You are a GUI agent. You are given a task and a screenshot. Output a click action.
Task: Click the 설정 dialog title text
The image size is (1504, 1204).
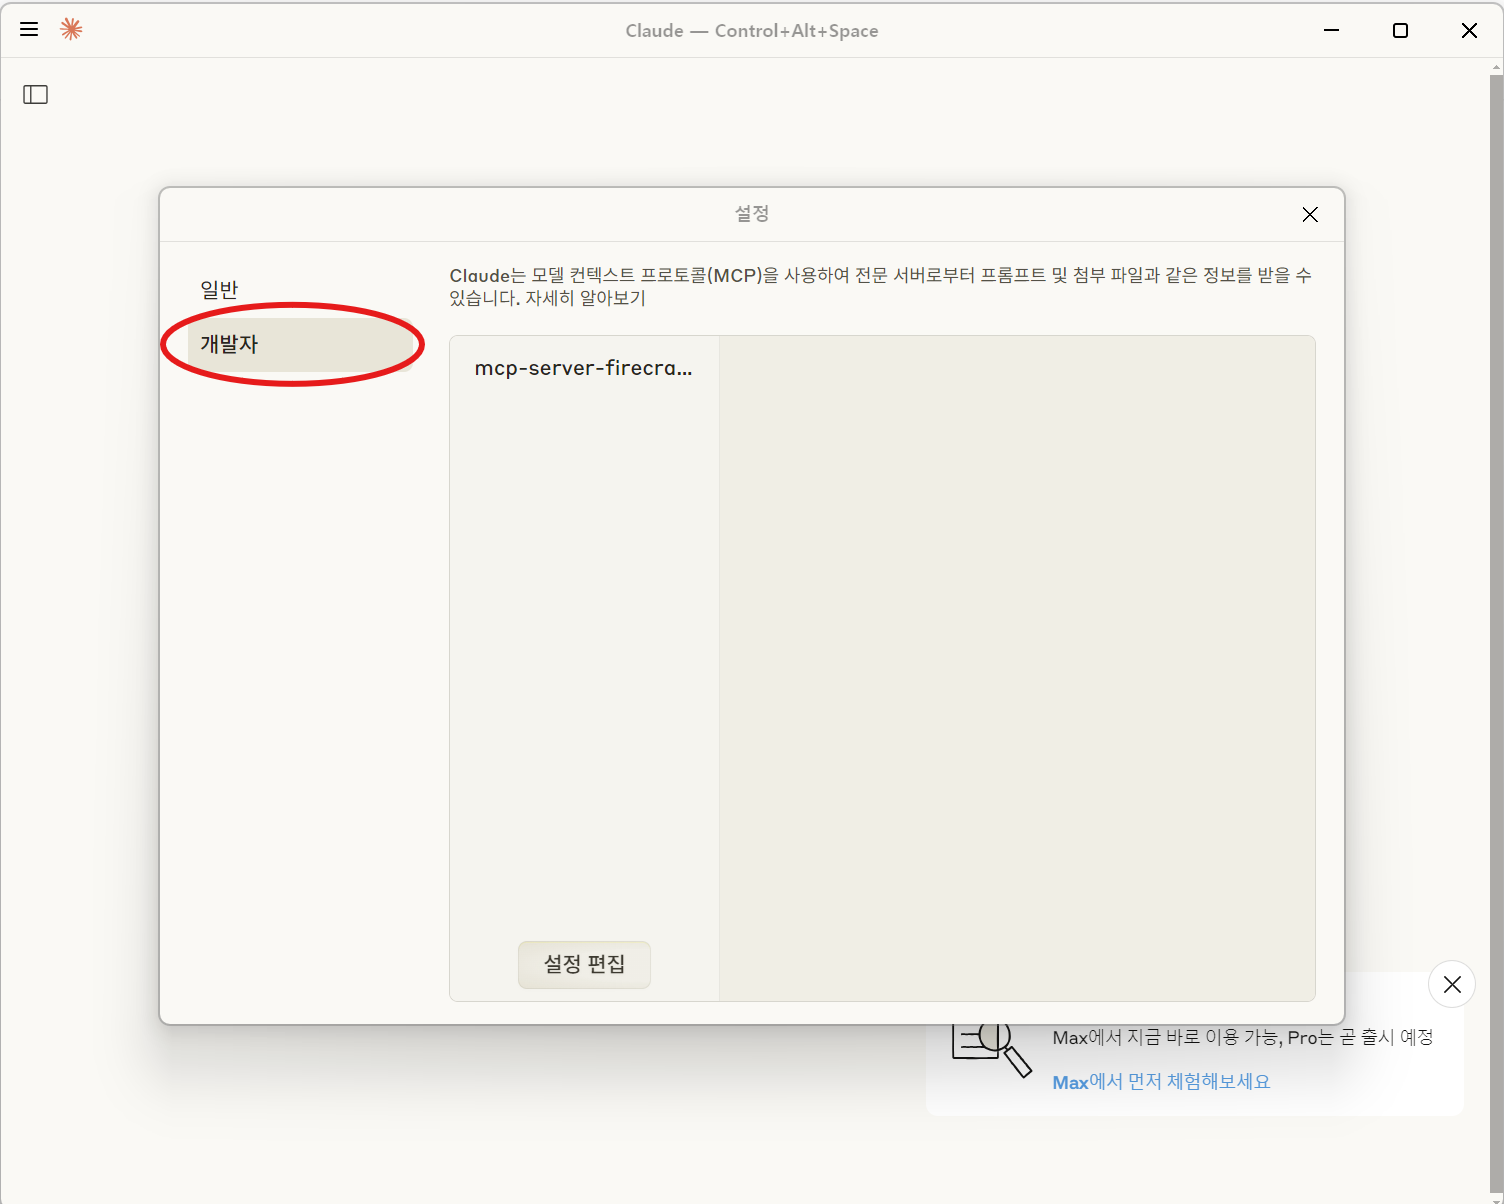752,213
